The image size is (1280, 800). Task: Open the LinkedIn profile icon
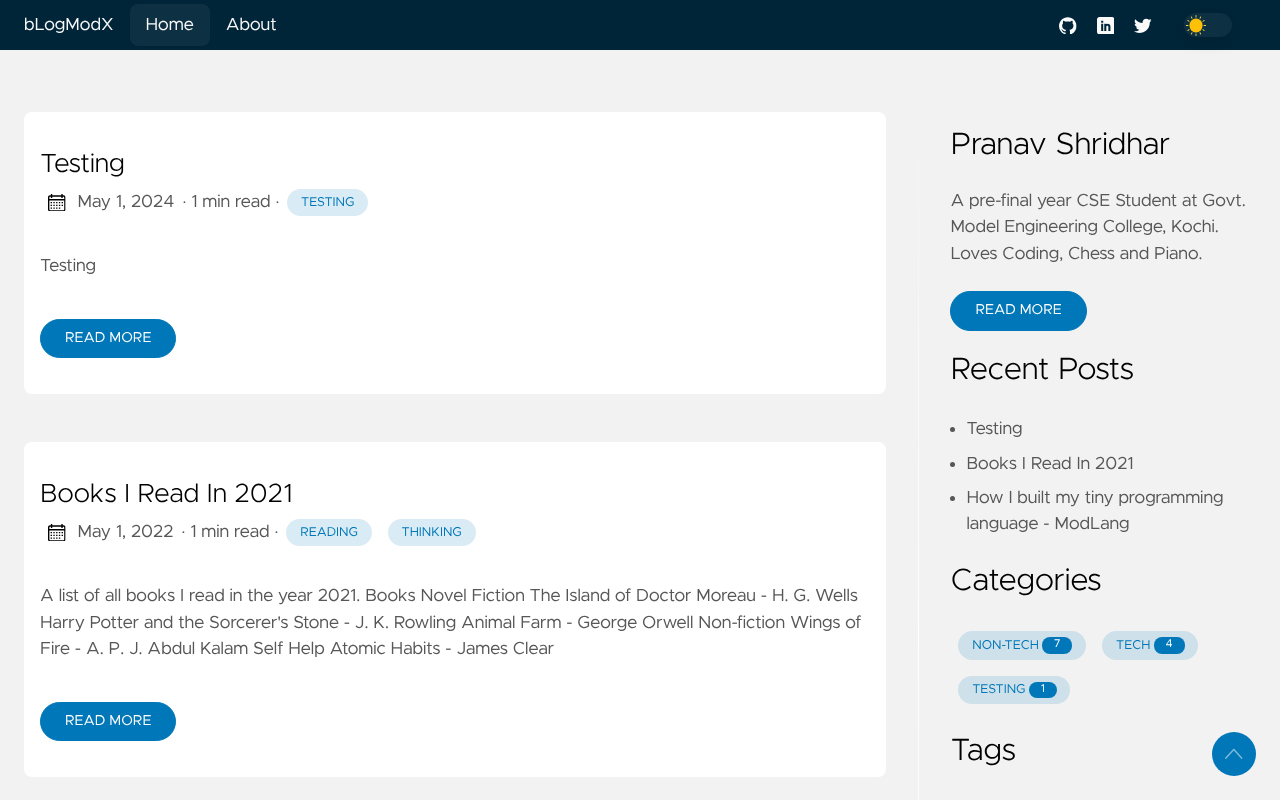[x=1105, y=26]
